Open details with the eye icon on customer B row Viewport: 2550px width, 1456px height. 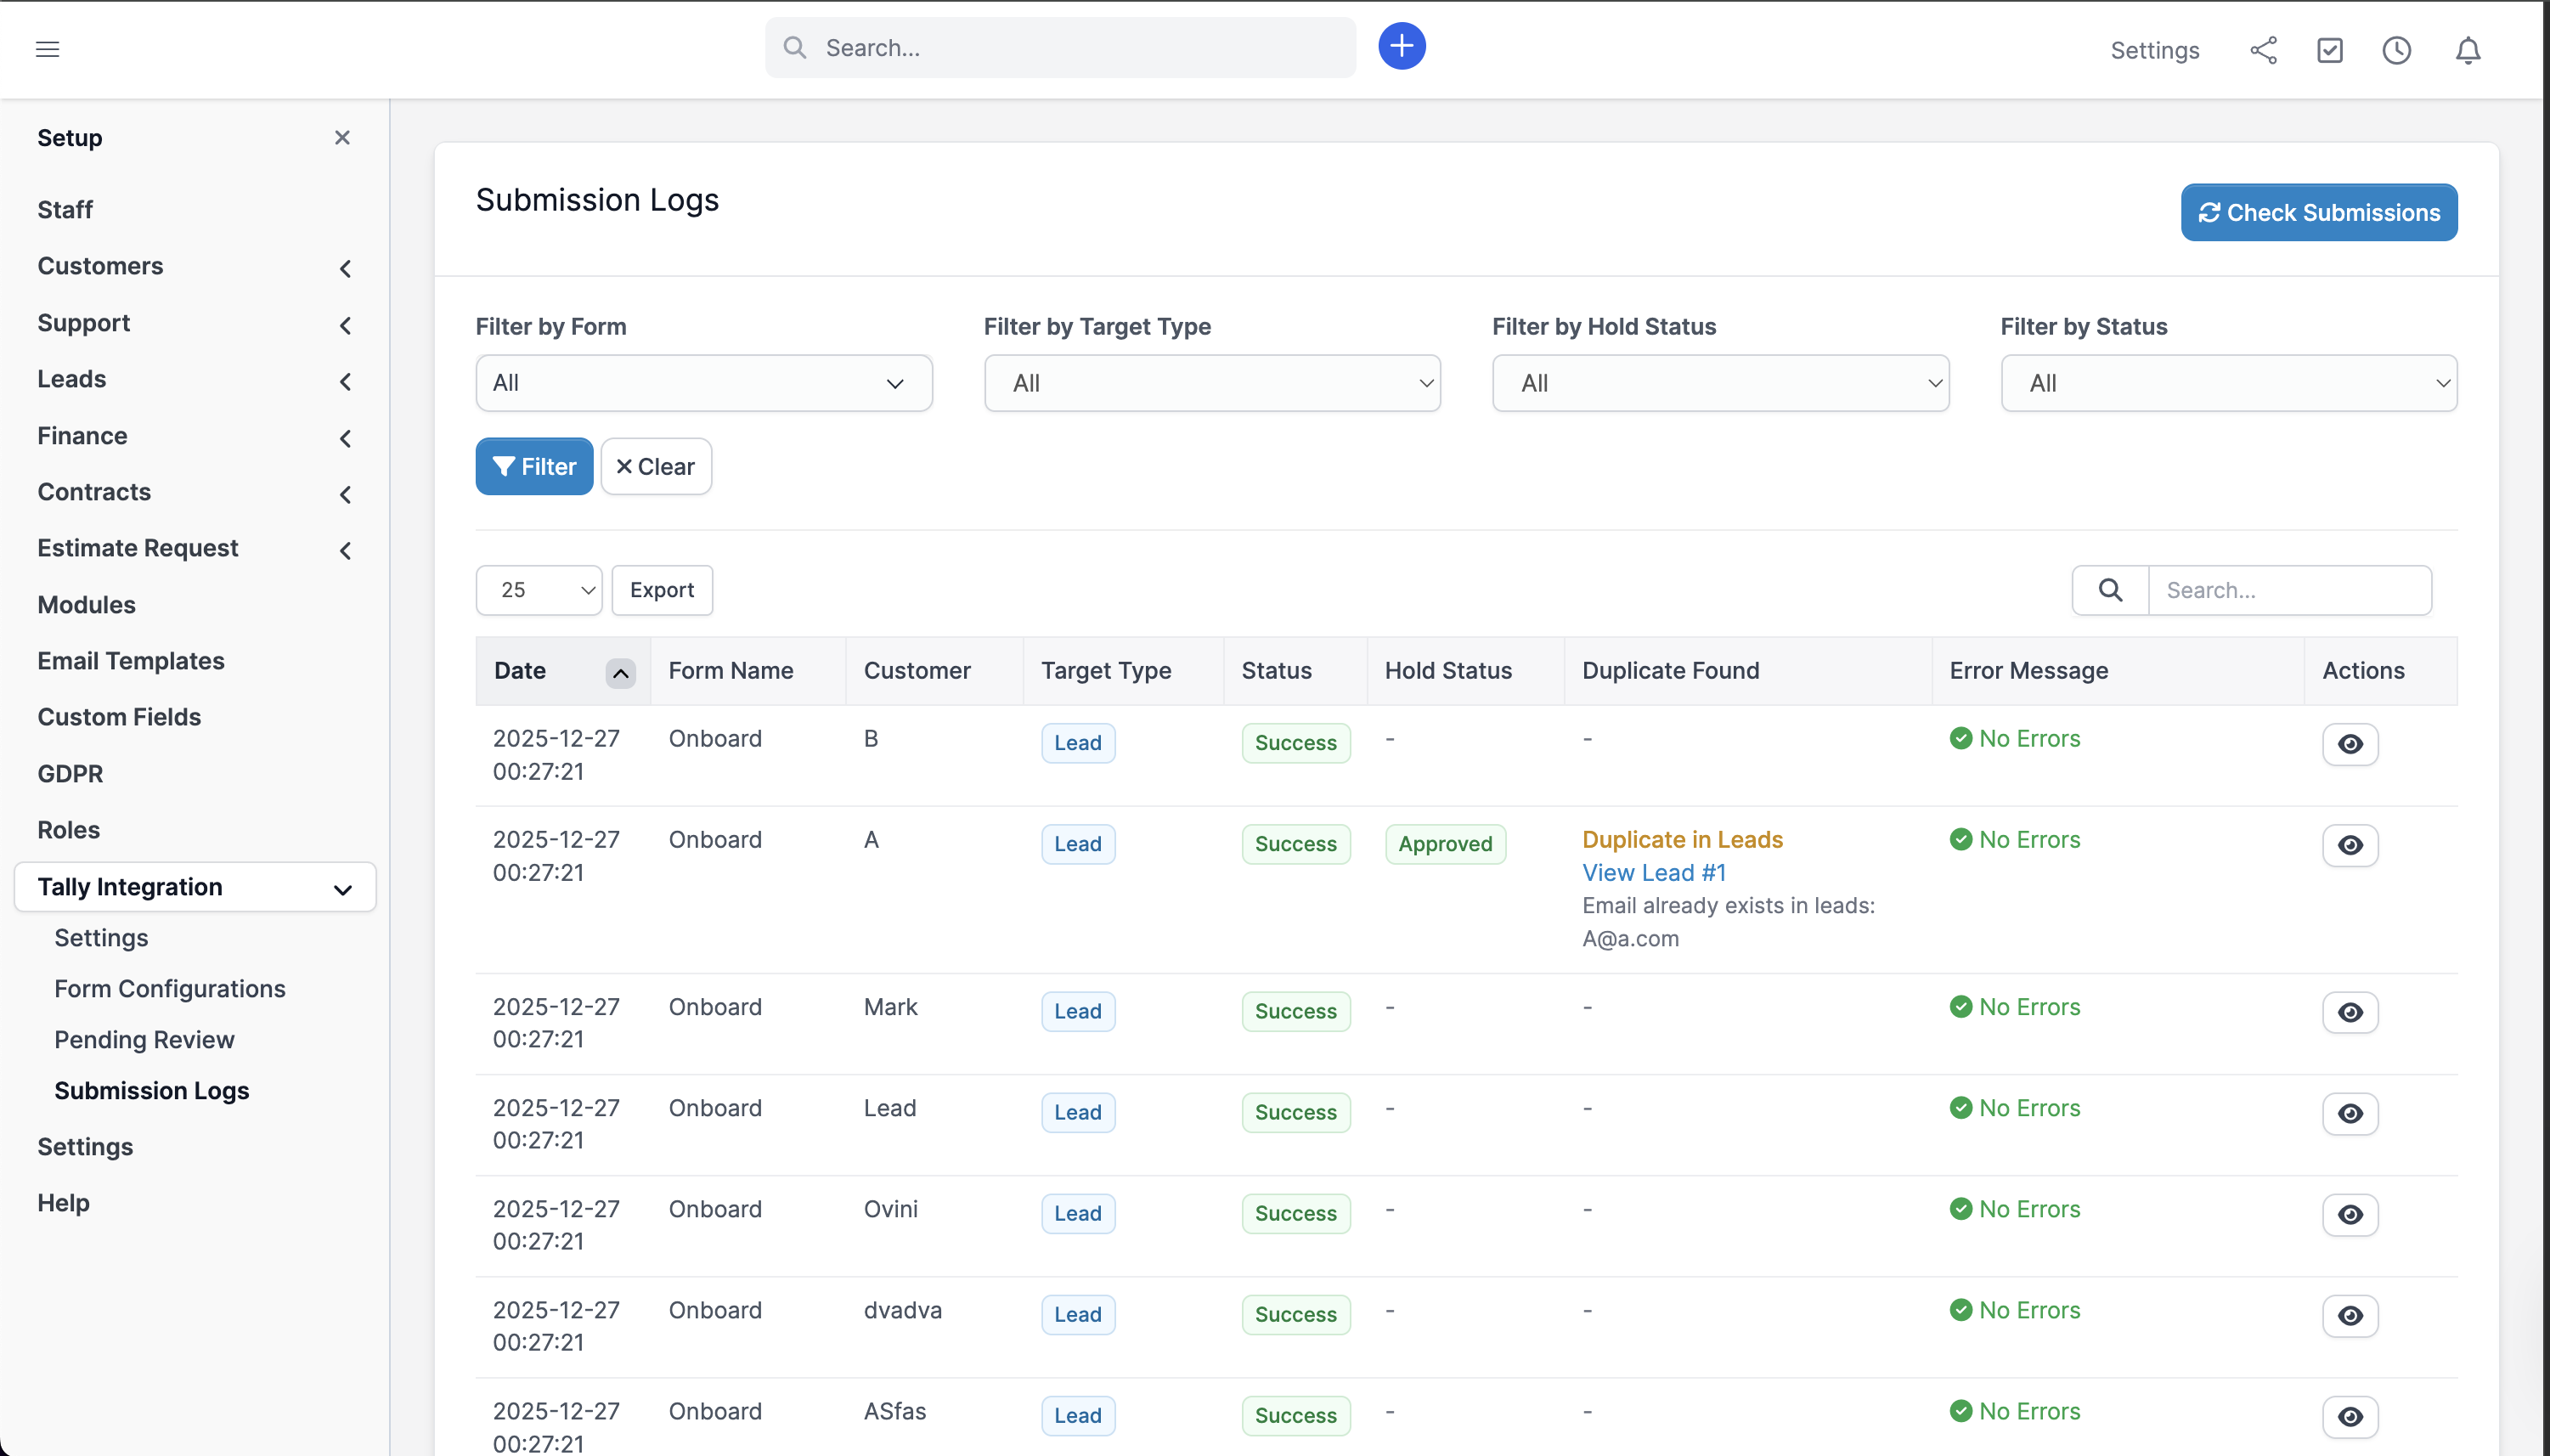(x=2351, y=744)
